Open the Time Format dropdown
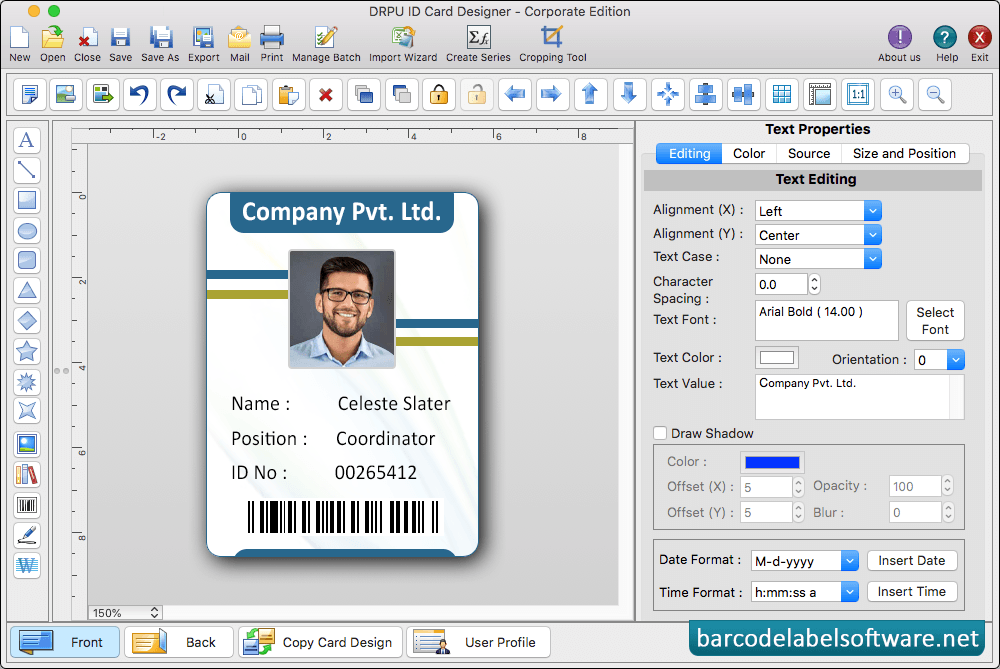The height and width of the screenshot is (669, 1000). point(805,592)
